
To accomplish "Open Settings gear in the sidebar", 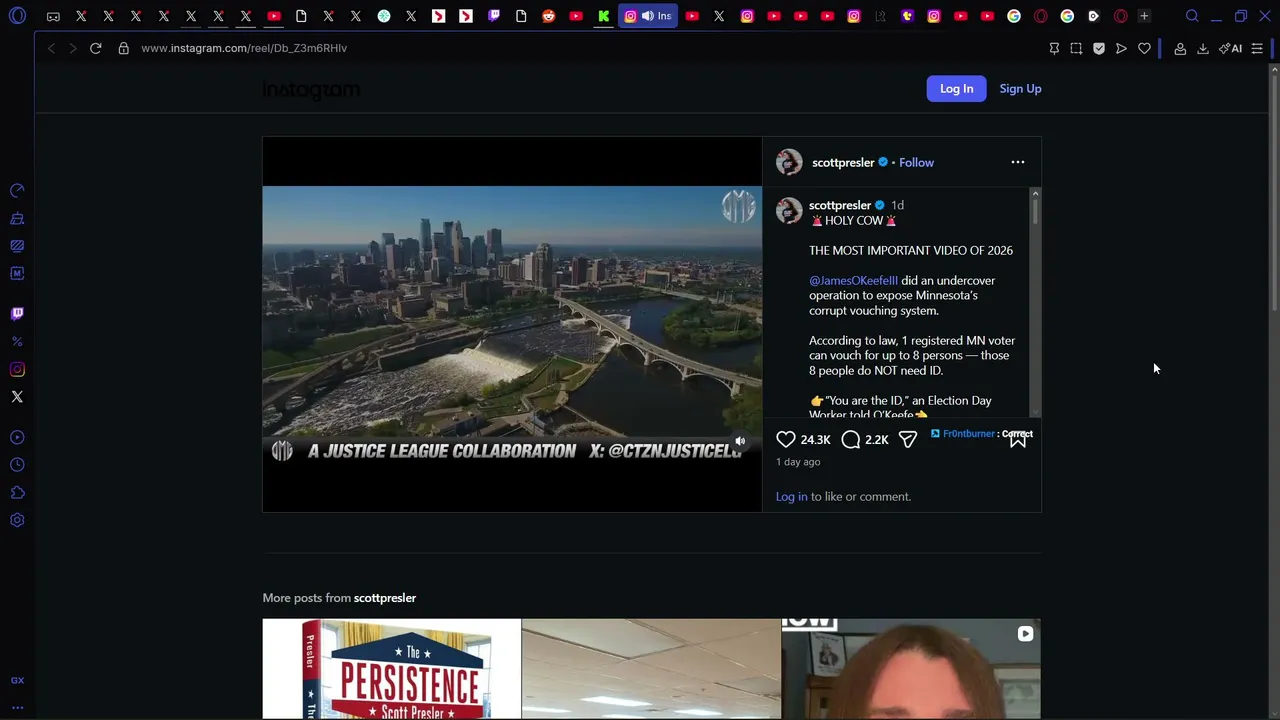I will pos(17,520).
